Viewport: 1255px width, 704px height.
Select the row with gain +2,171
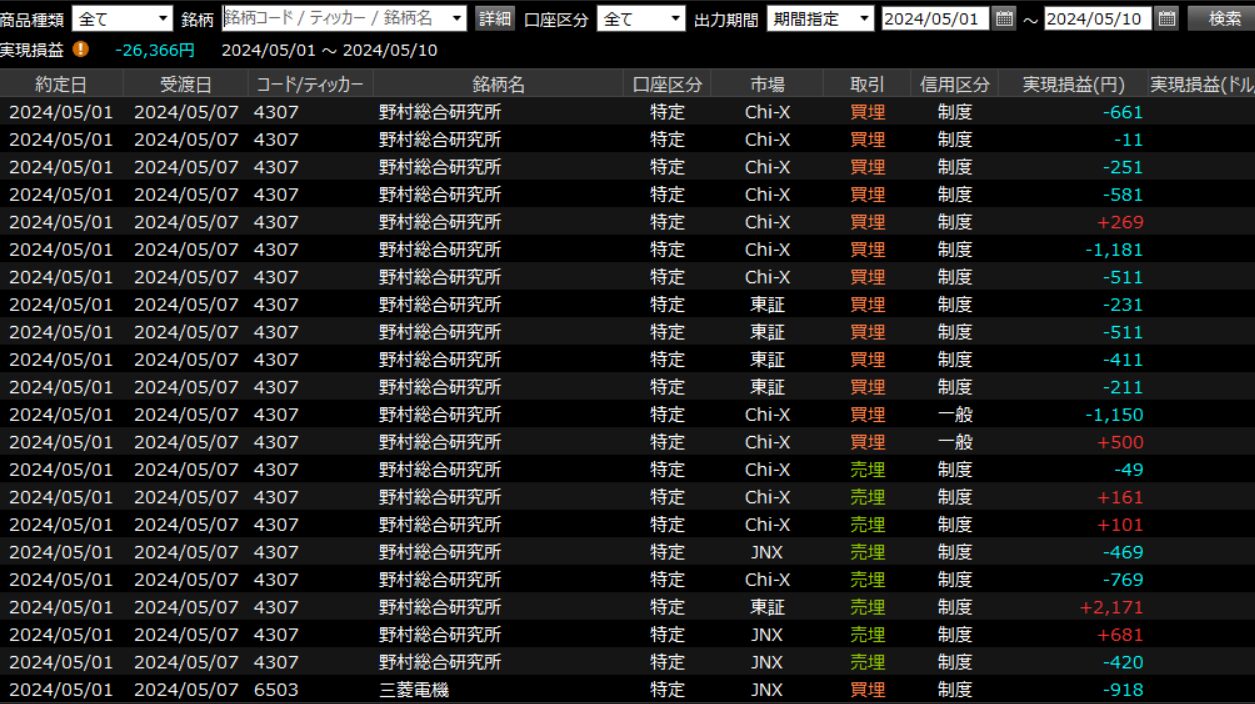pos(627,607)
